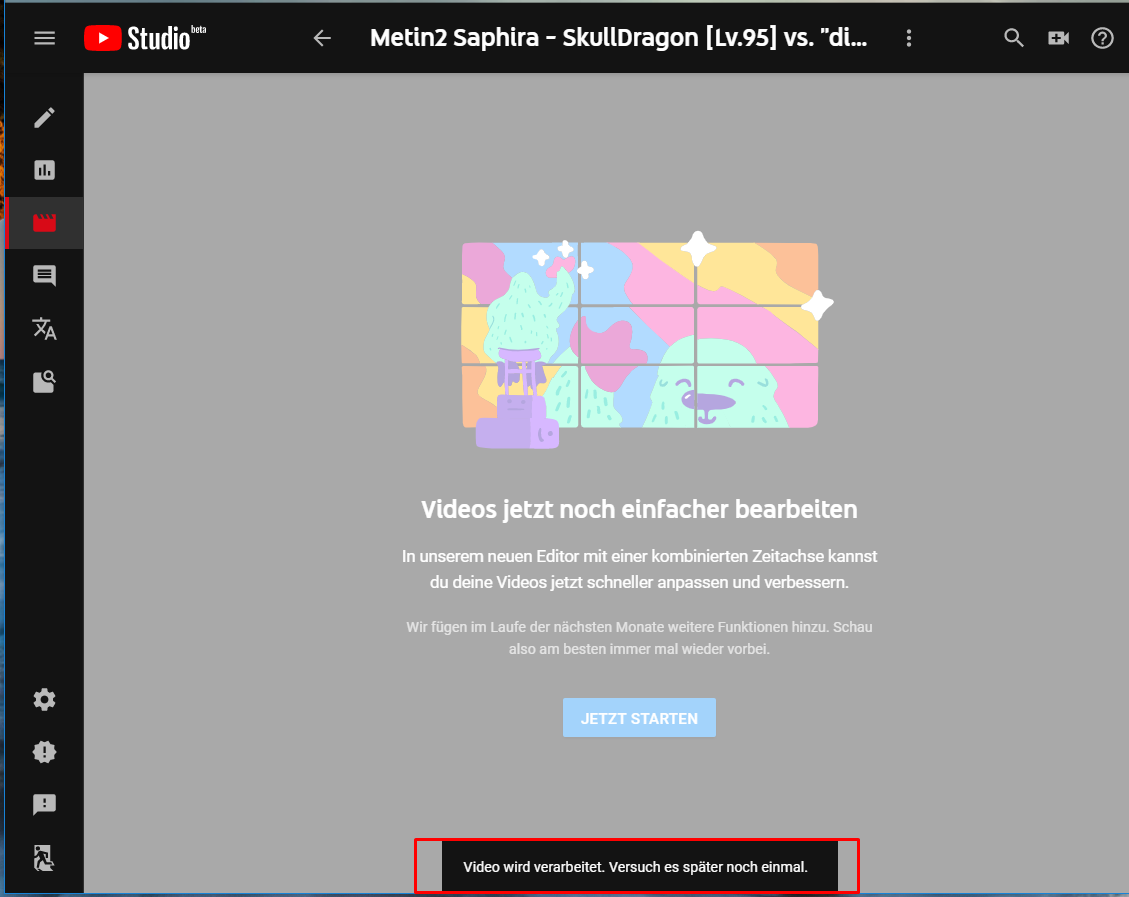Open video details pencil icon
This screenshot has height=897, width=1129.
pos(45,117)
